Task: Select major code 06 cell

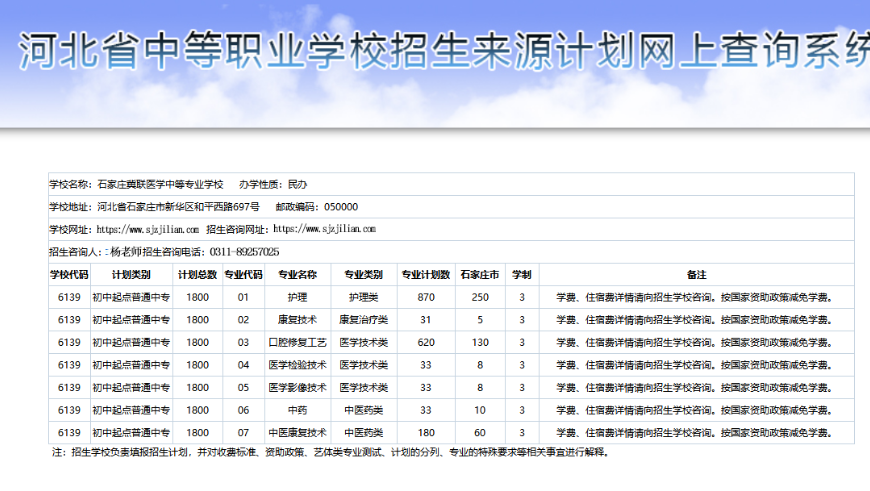Action: (243, 411)
